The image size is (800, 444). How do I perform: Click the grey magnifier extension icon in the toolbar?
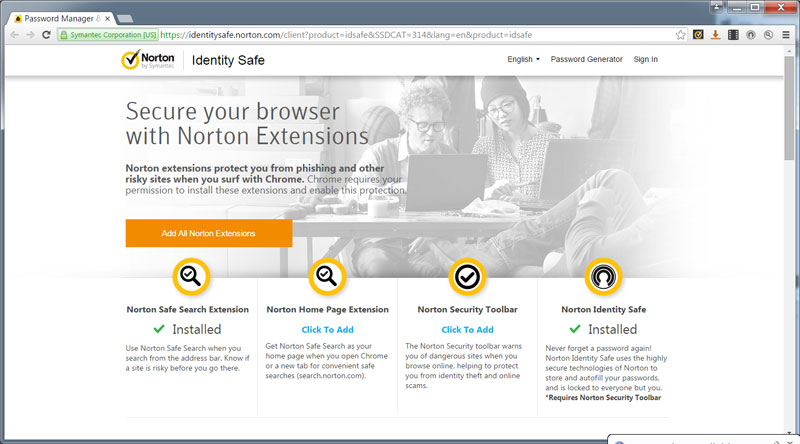click(768, 35)
